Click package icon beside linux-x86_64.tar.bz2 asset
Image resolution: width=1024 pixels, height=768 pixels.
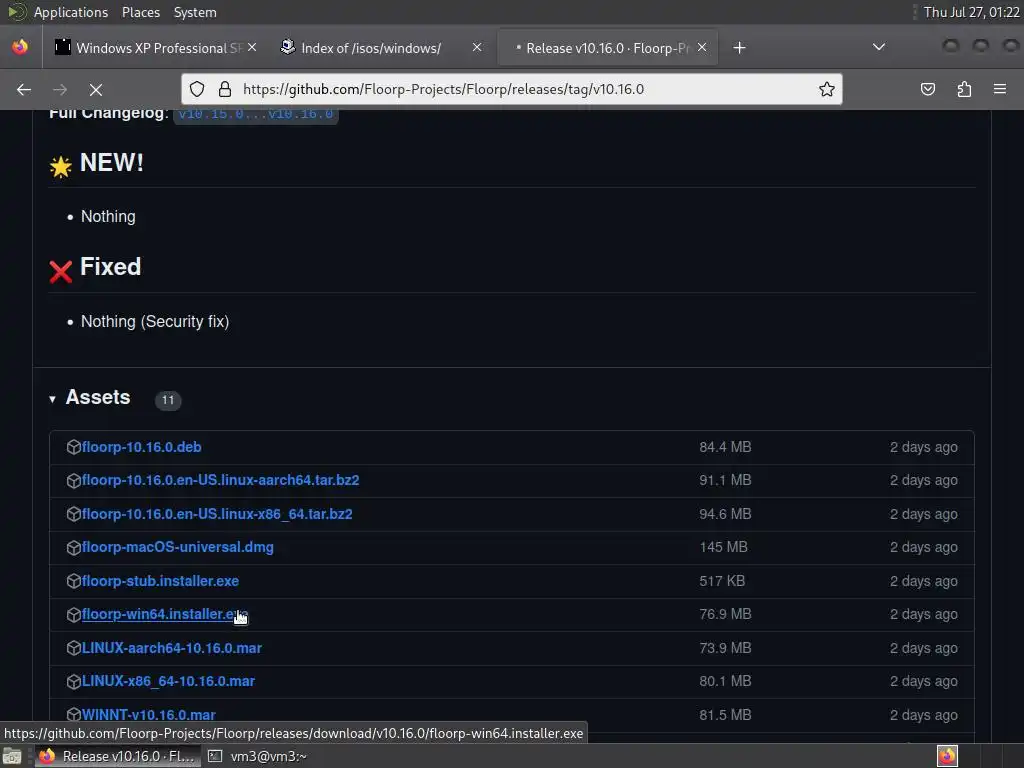(74, 514)
